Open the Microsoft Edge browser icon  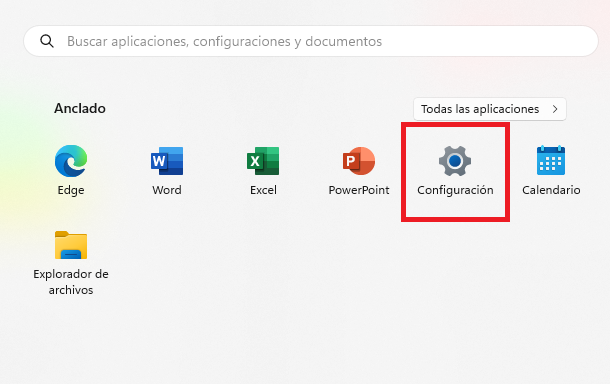[x=71, y=161]
